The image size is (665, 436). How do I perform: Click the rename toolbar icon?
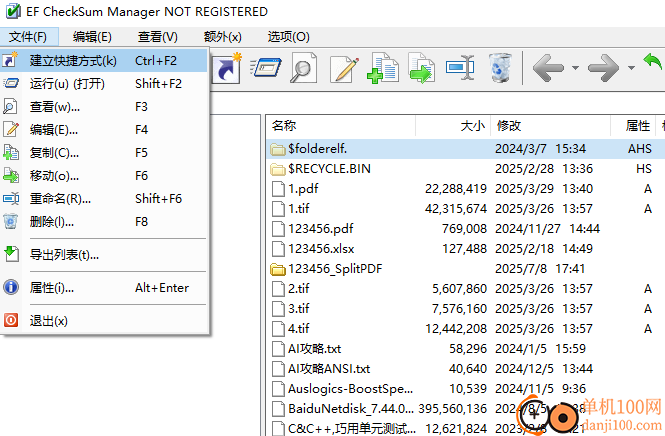pyautogui.click(x=460, y=68)
